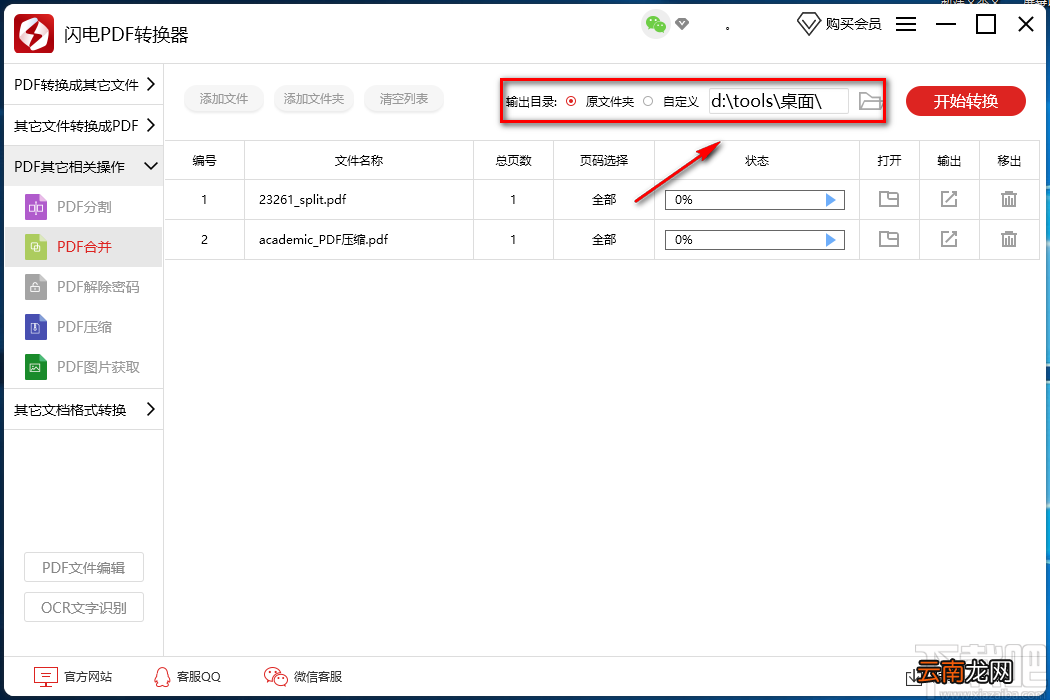Click the output path field d:\tools\桌面\
The height and width of the screenshot is (700, 1050).
coord(779,101)
